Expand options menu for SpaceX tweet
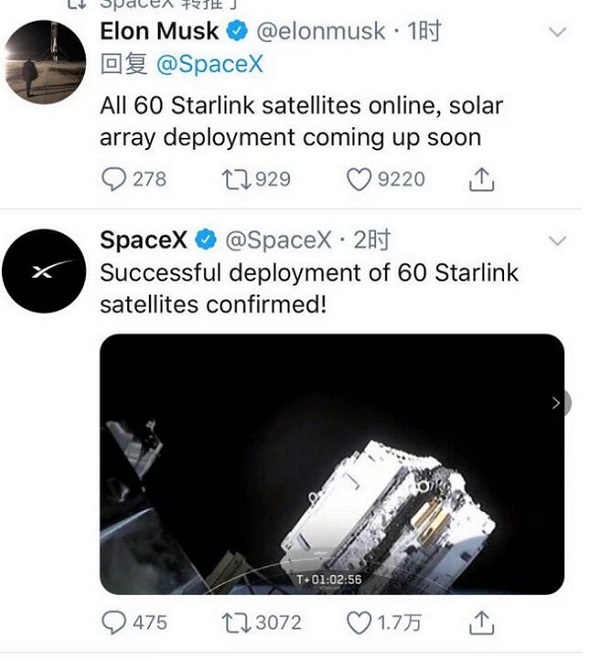Image resolution: width=600 pixels, height=660 pixels. tap(558, 241)
